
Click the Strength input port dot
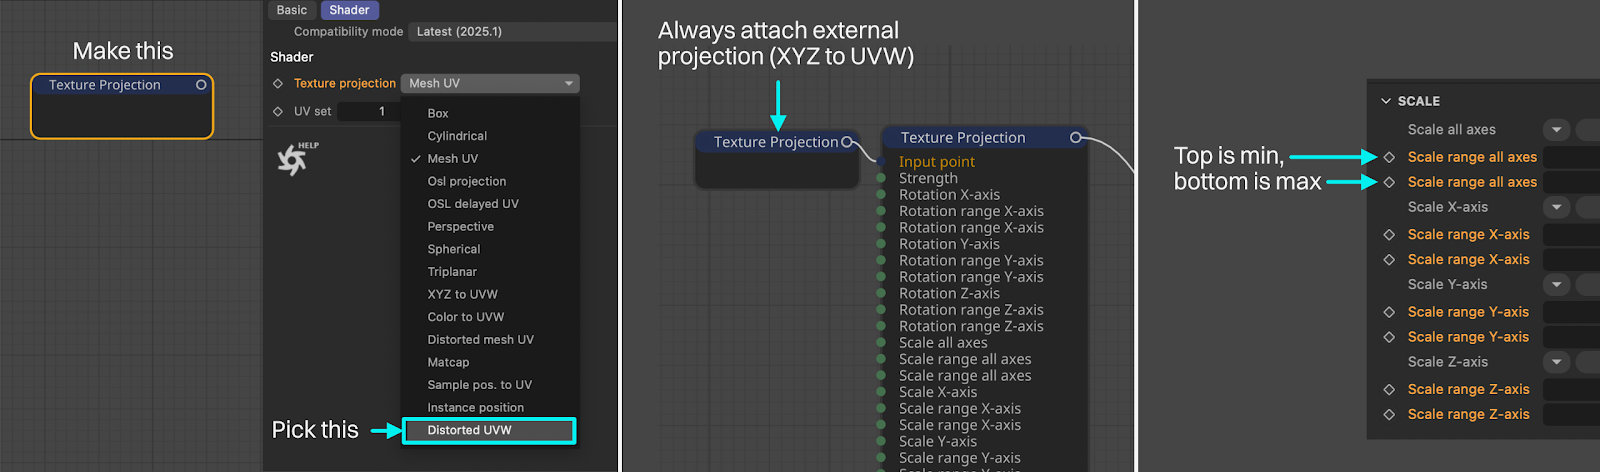tap(881, 178)
